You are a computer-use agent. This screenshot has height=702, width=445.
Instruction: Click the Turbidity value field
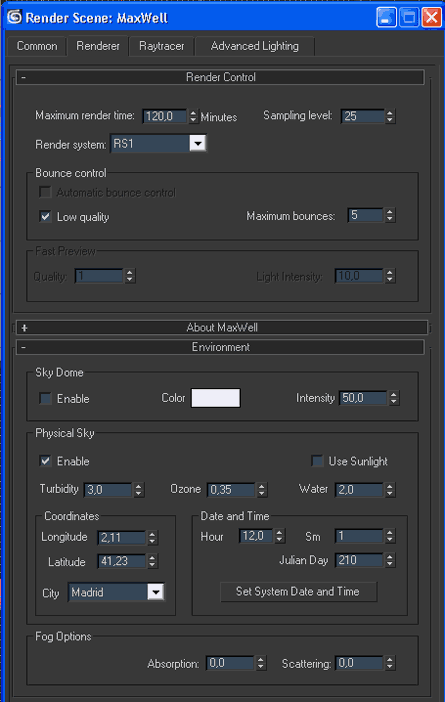(x=108, y=490)
